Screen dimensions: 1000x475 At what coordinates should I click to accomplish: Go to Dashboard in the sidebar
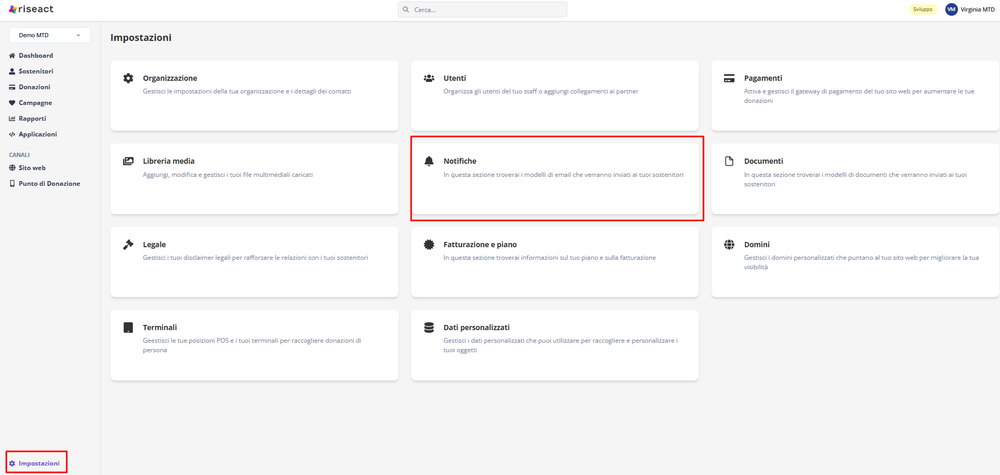pyautogui.click(x=35, y=56)
